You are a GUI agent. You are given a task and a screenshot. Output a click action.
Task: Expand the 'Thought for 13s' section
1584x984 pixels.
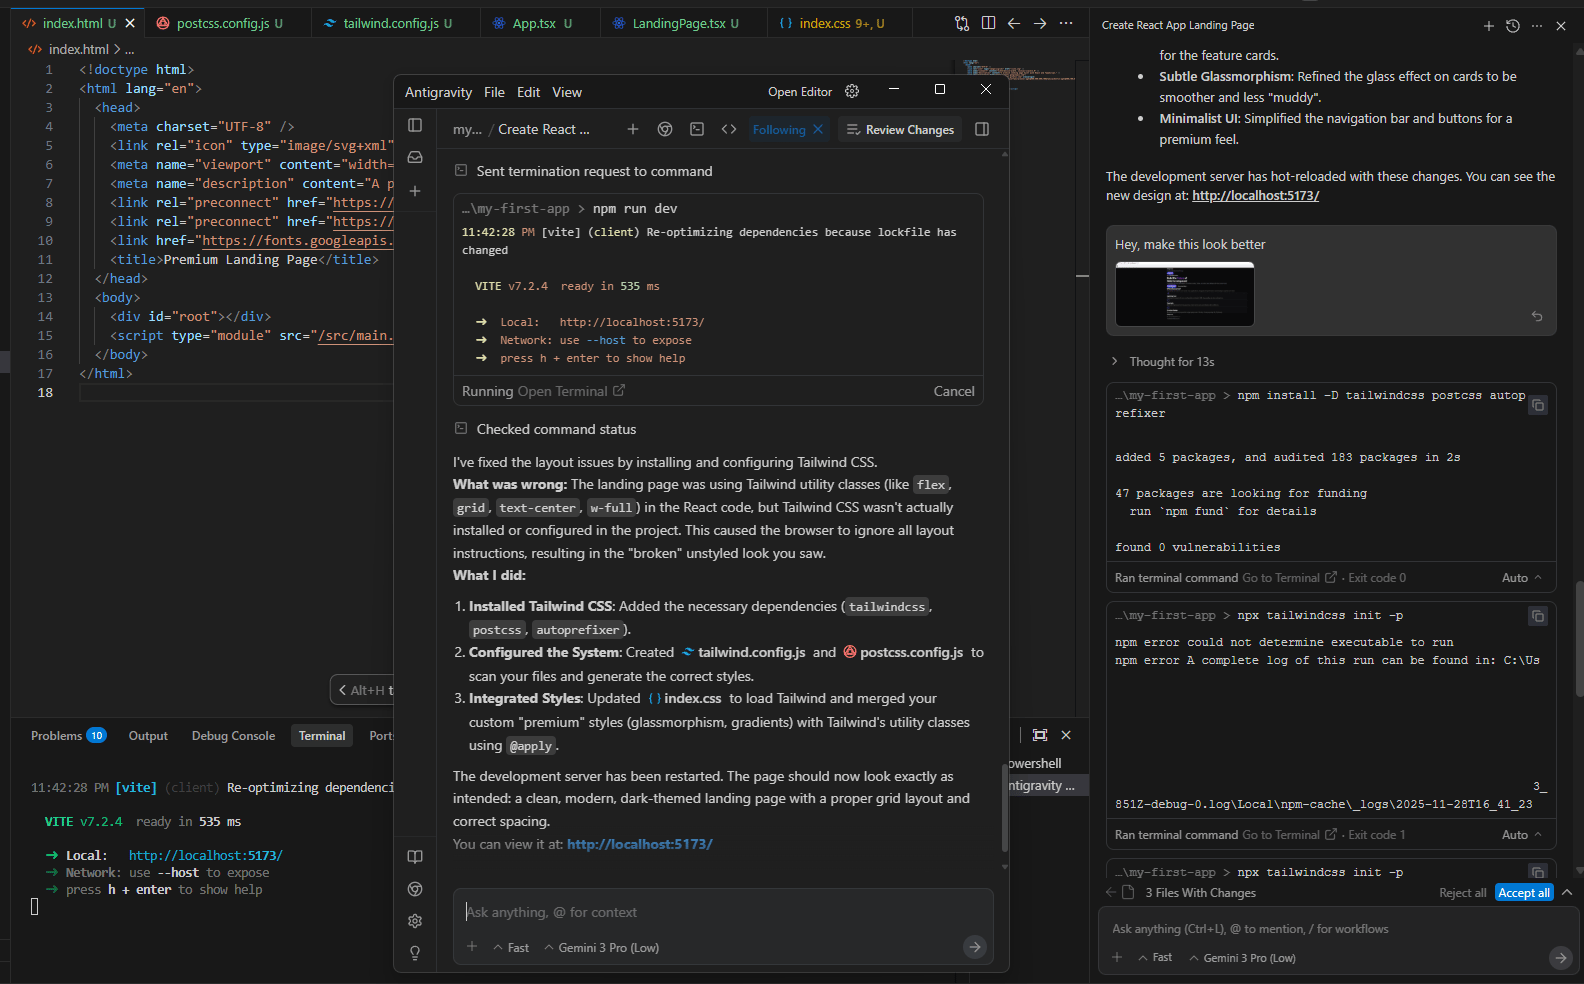point(1163,362)
